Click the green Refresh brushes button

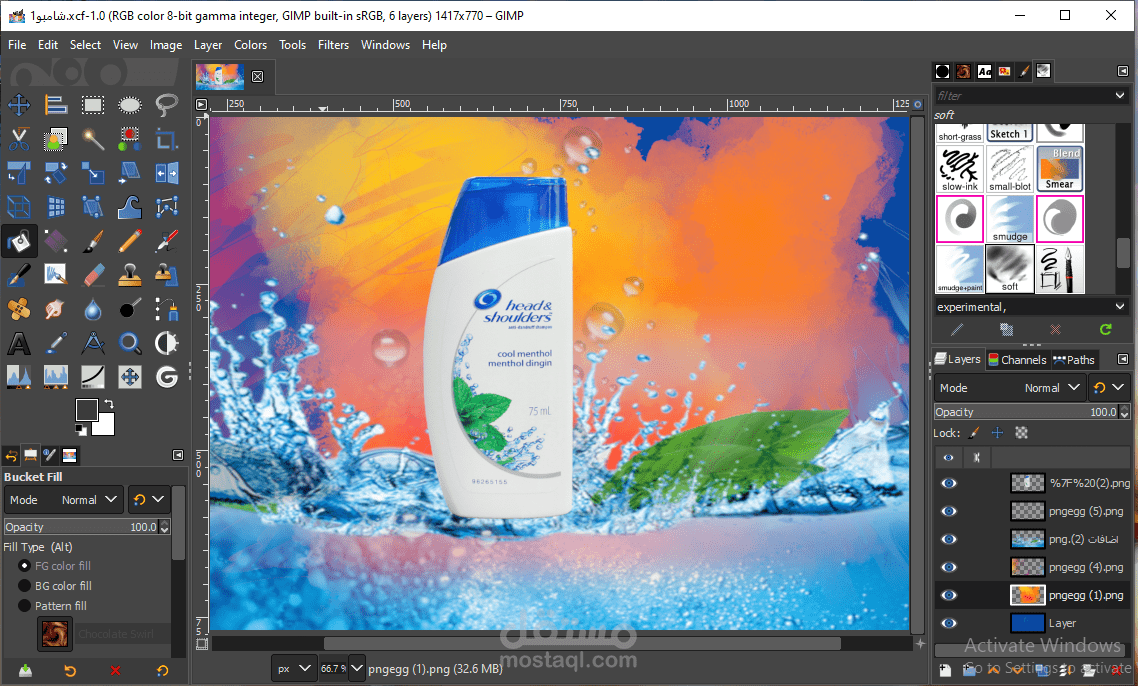[x=1105, y=330]
